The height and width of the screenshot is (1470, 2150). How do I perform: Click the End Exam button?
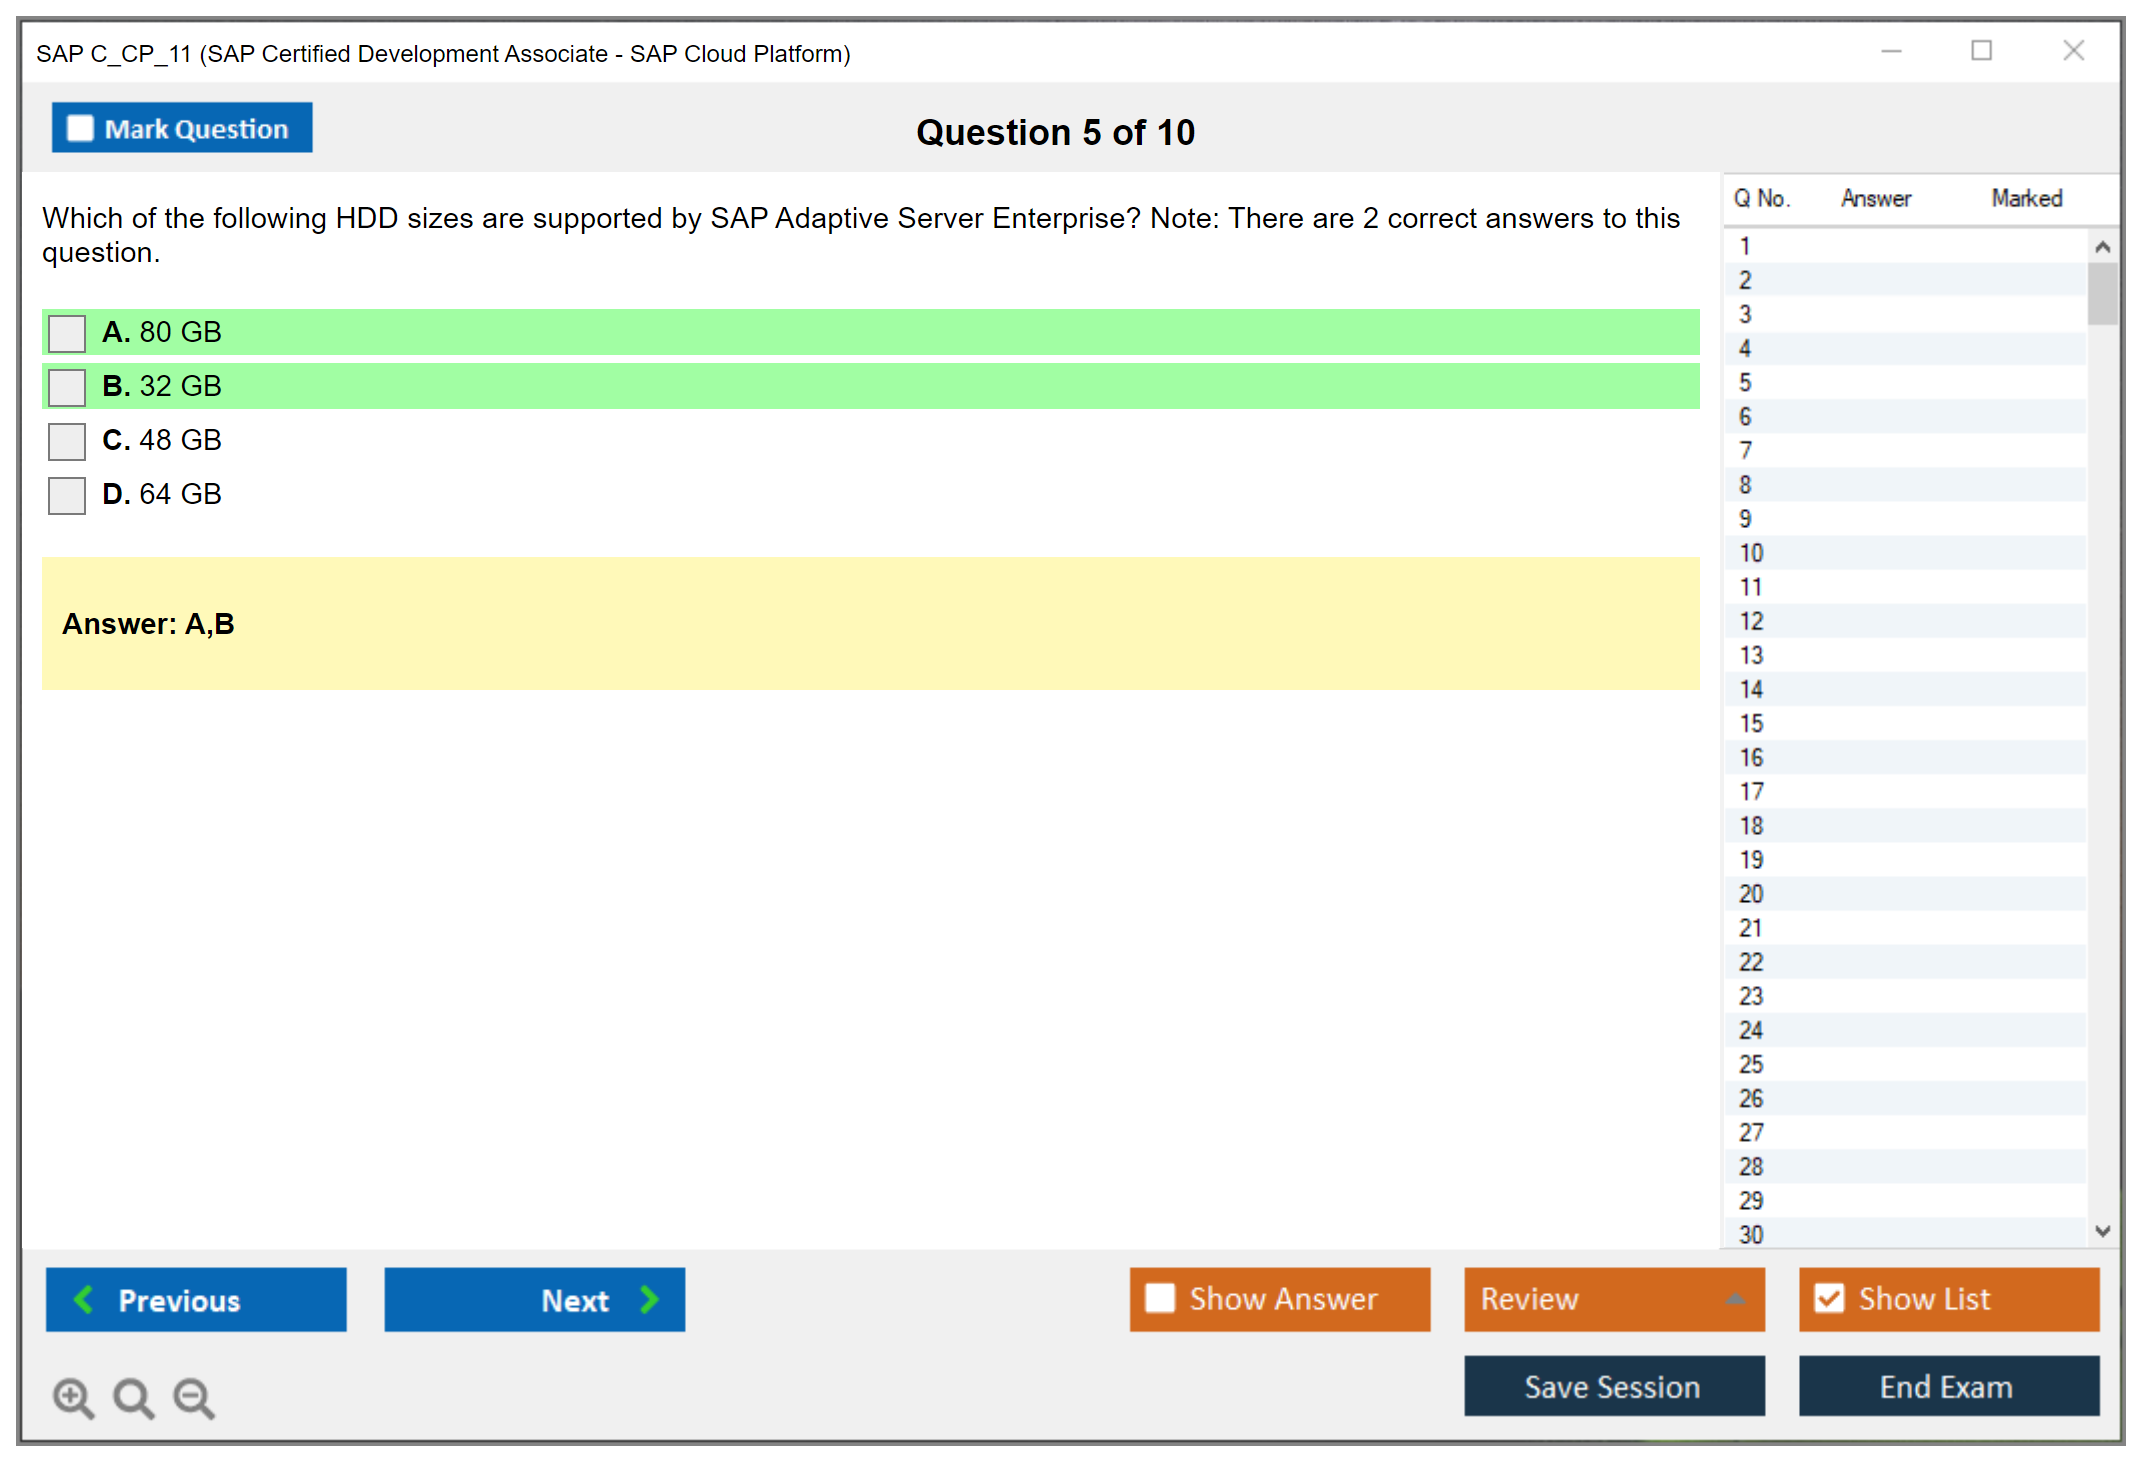pyautogui.click(x=1947, y=1386)
